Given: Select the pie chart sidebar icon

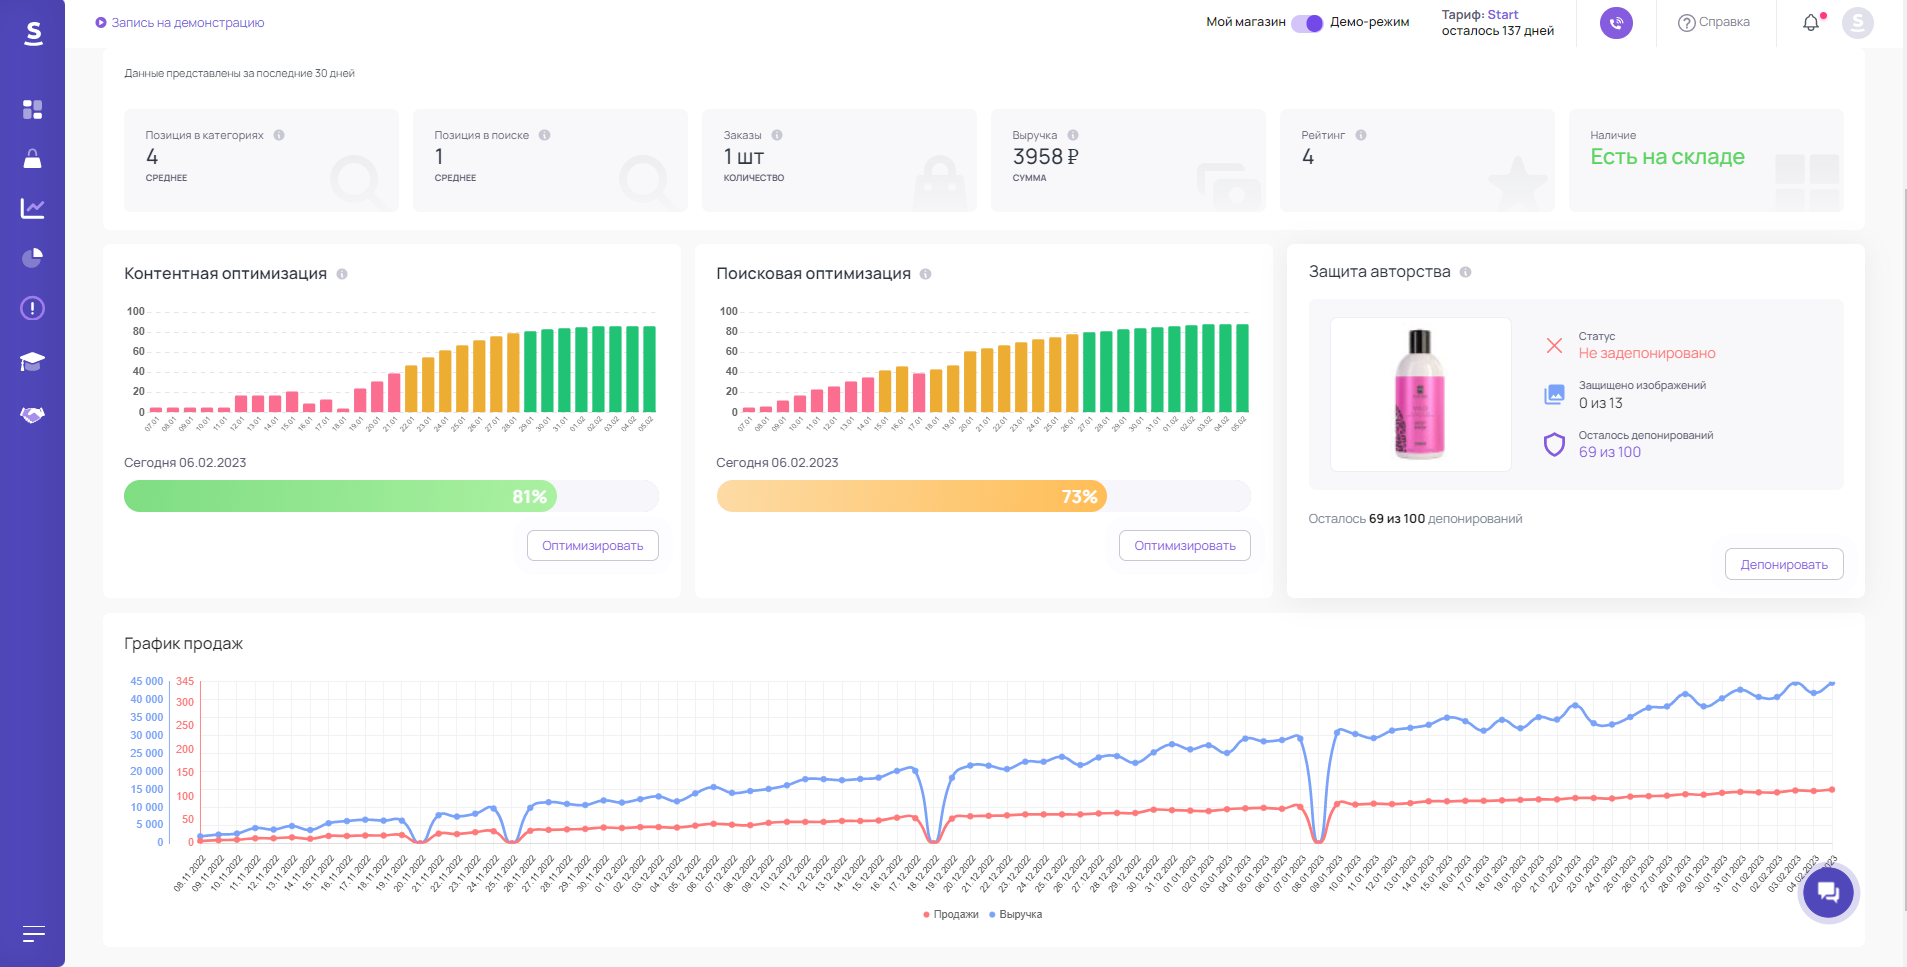Looking at the screenshot, I should point(32,258).
